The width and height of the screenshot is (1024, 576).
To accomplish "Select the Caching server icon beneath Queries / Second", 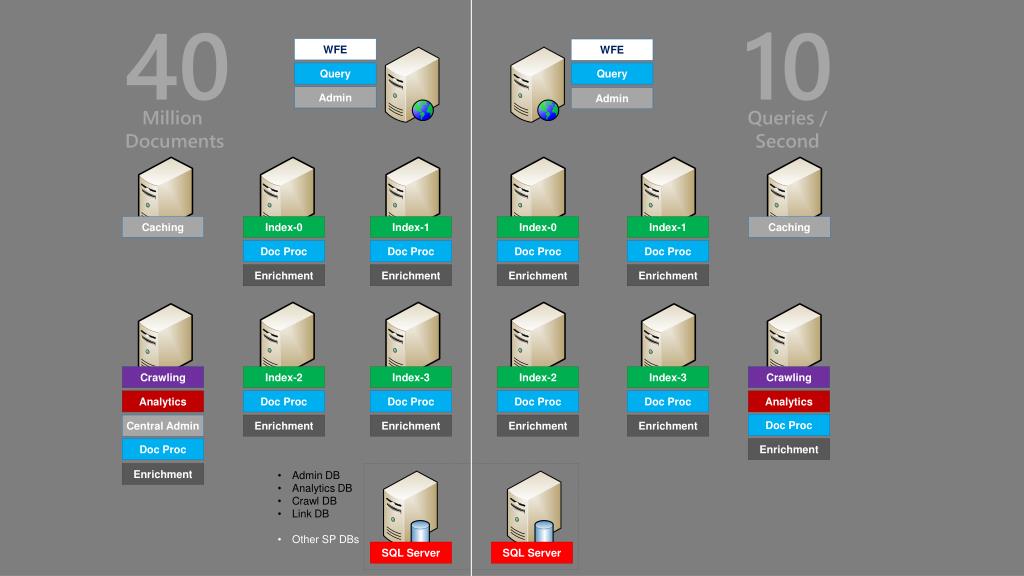I will pos(793,187).
